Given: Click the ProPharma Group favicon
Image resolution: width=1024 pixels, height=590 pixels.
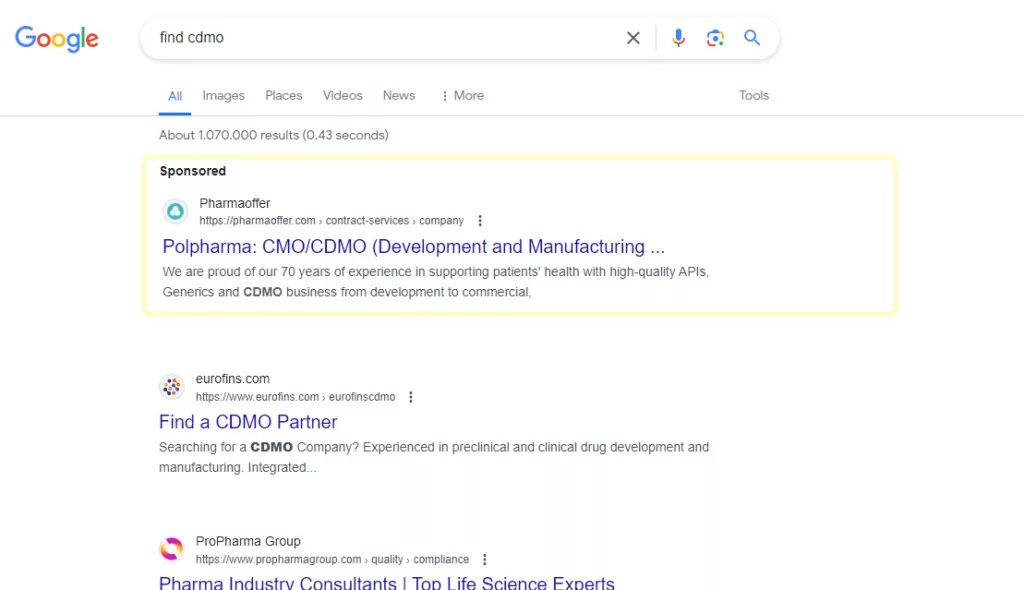Looking at the screenshot, I should coord(172,549).
